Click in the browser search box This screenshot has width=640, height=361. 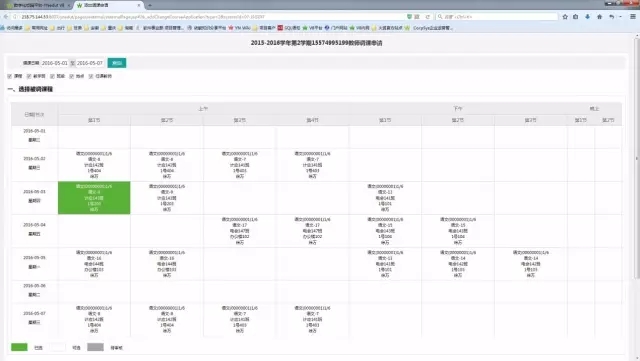coord(497,17)
